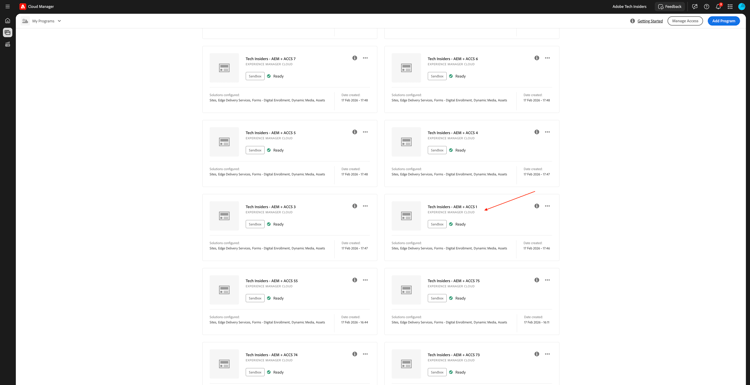Click the Feedback button
The height and width of the screenshot is (385, 750).
[670, 7]
